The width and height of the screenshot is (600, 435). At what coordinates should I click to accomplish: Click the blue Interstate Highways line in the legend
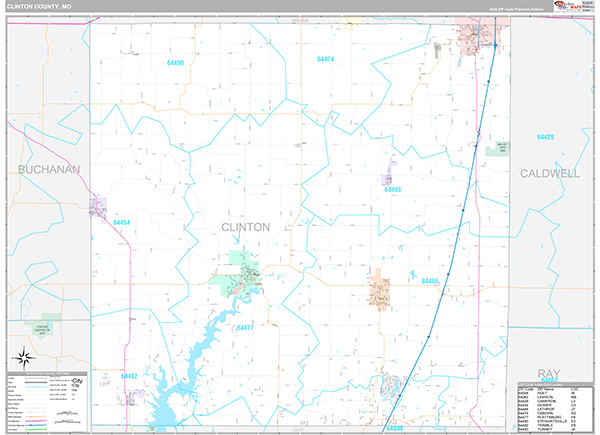click(x=36, y=425)
